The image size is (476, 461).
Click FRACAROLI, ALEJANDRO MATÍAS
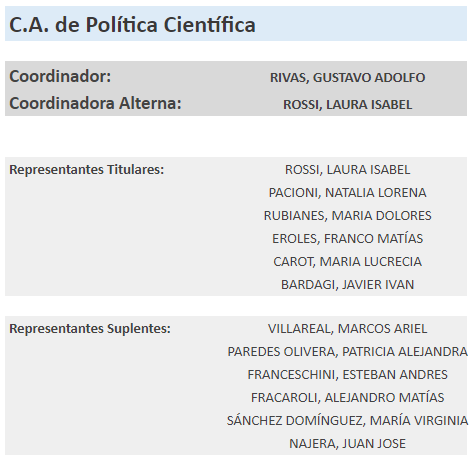pos(347,398)
